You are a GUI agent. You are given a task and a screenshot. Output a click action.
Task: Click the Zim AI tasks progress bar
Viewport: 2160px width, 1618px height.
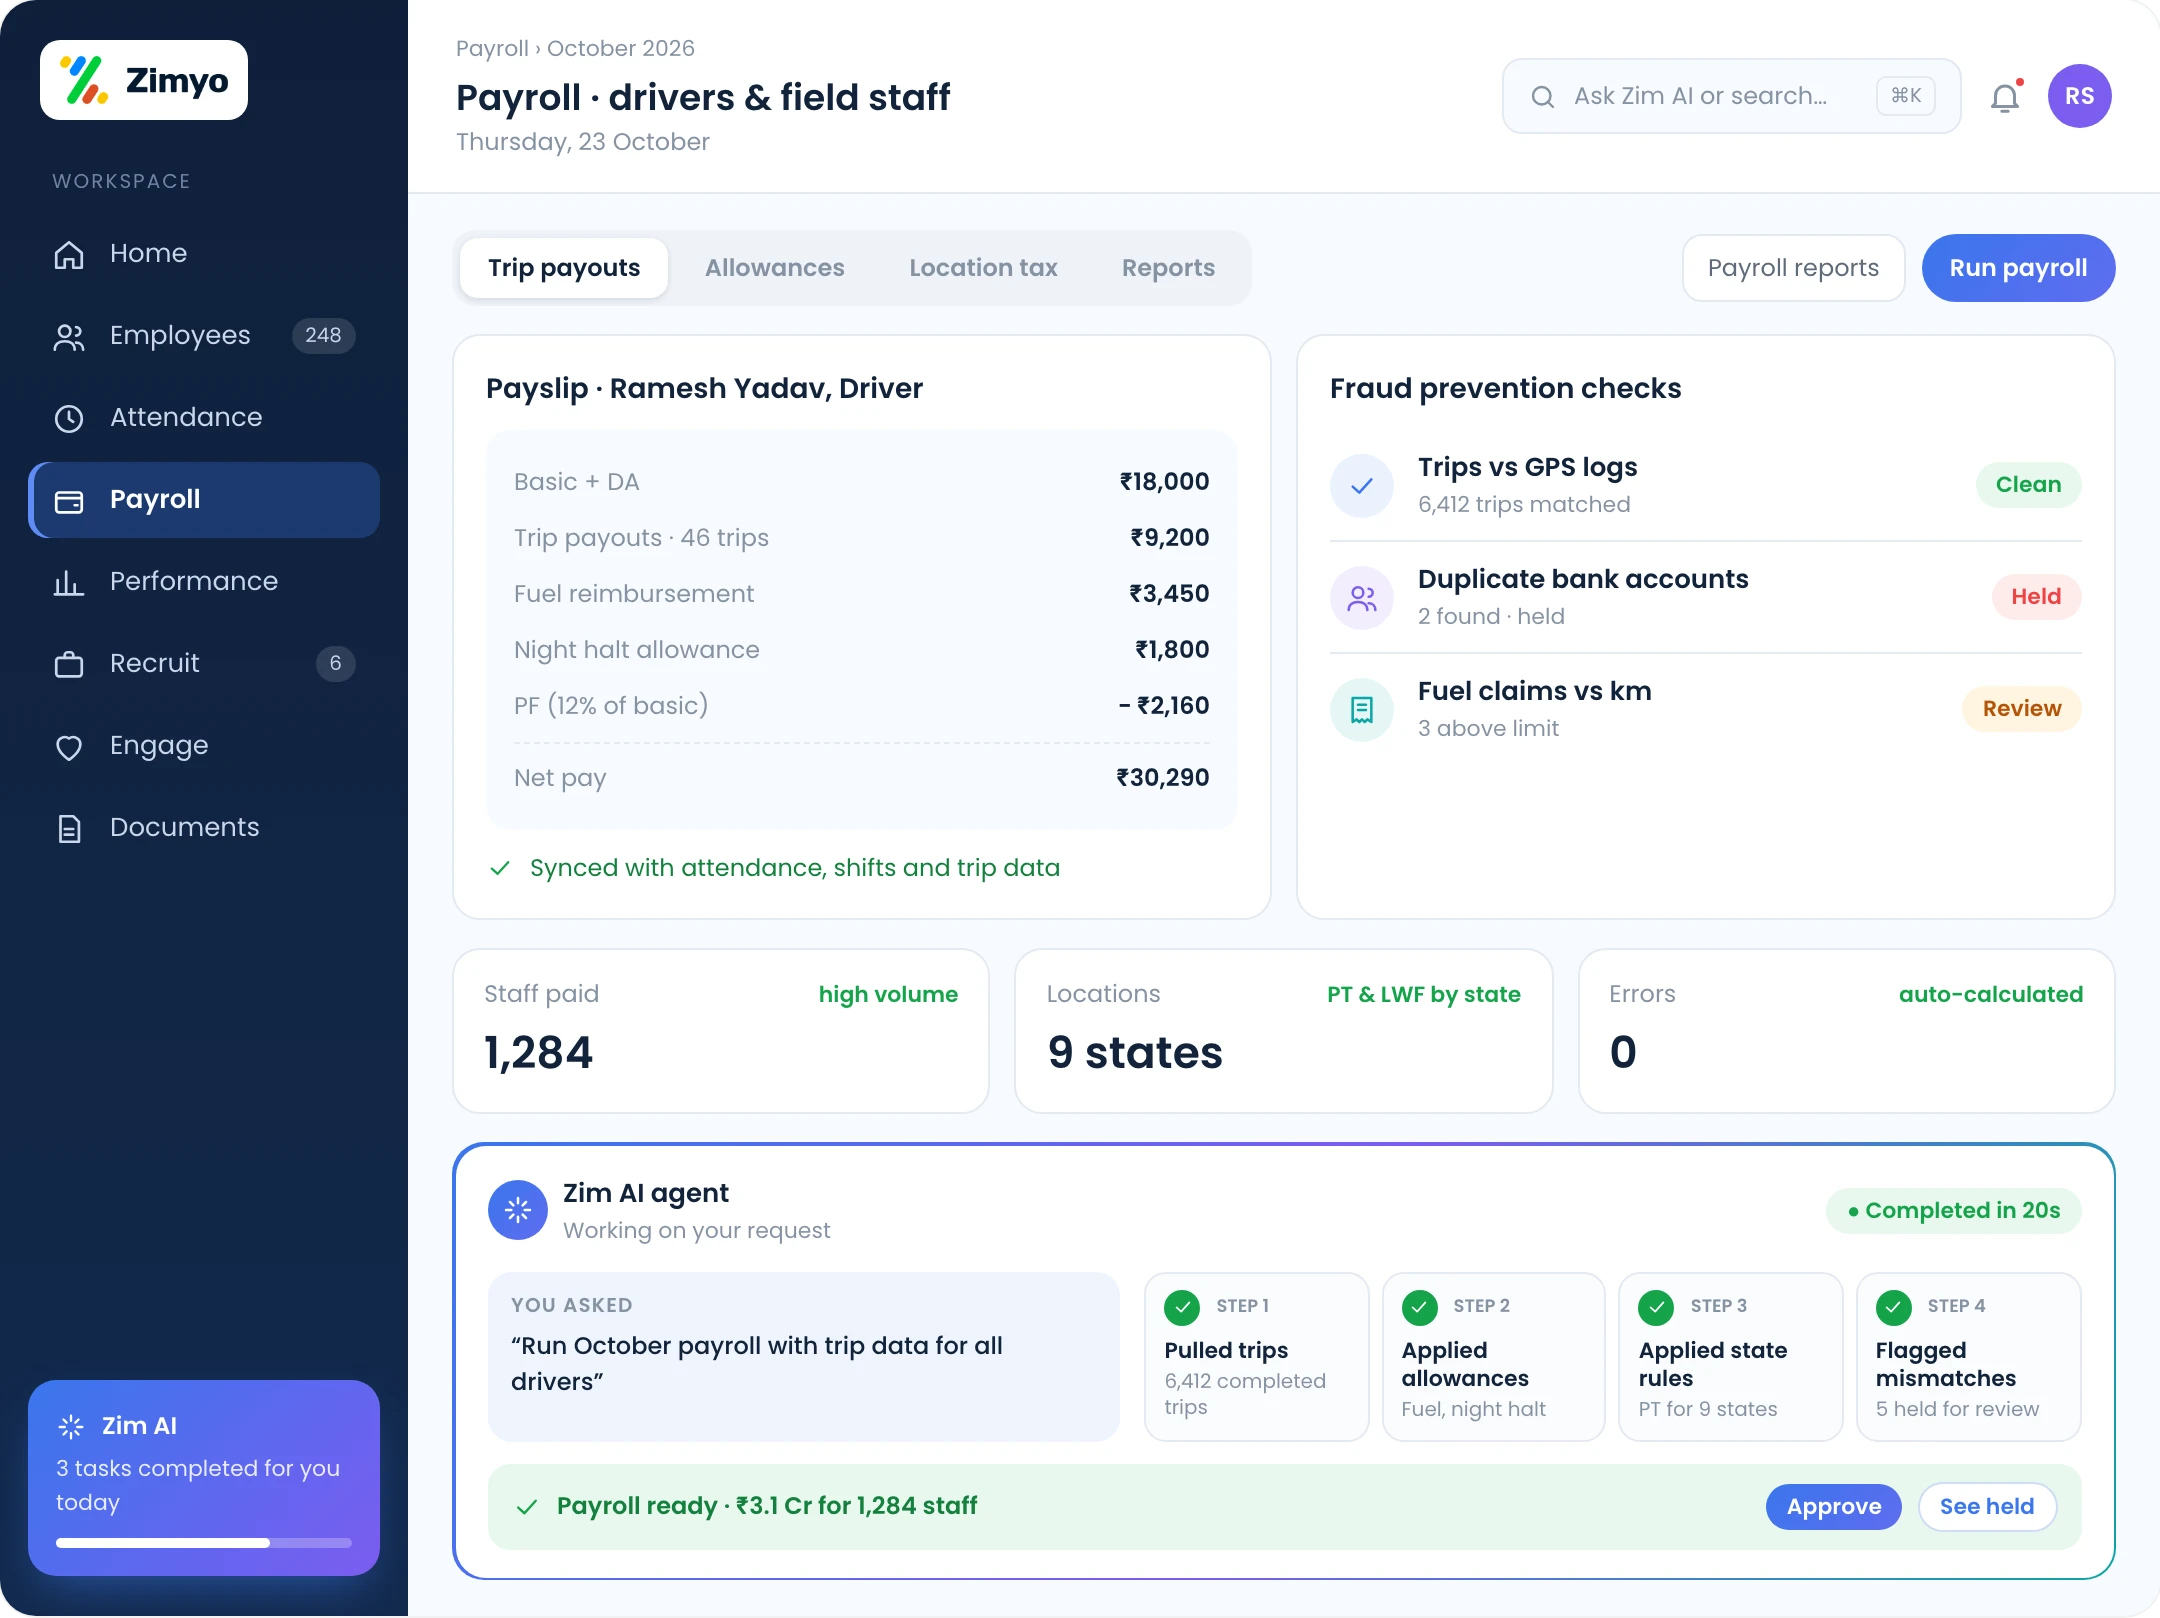pos(204,1543)
